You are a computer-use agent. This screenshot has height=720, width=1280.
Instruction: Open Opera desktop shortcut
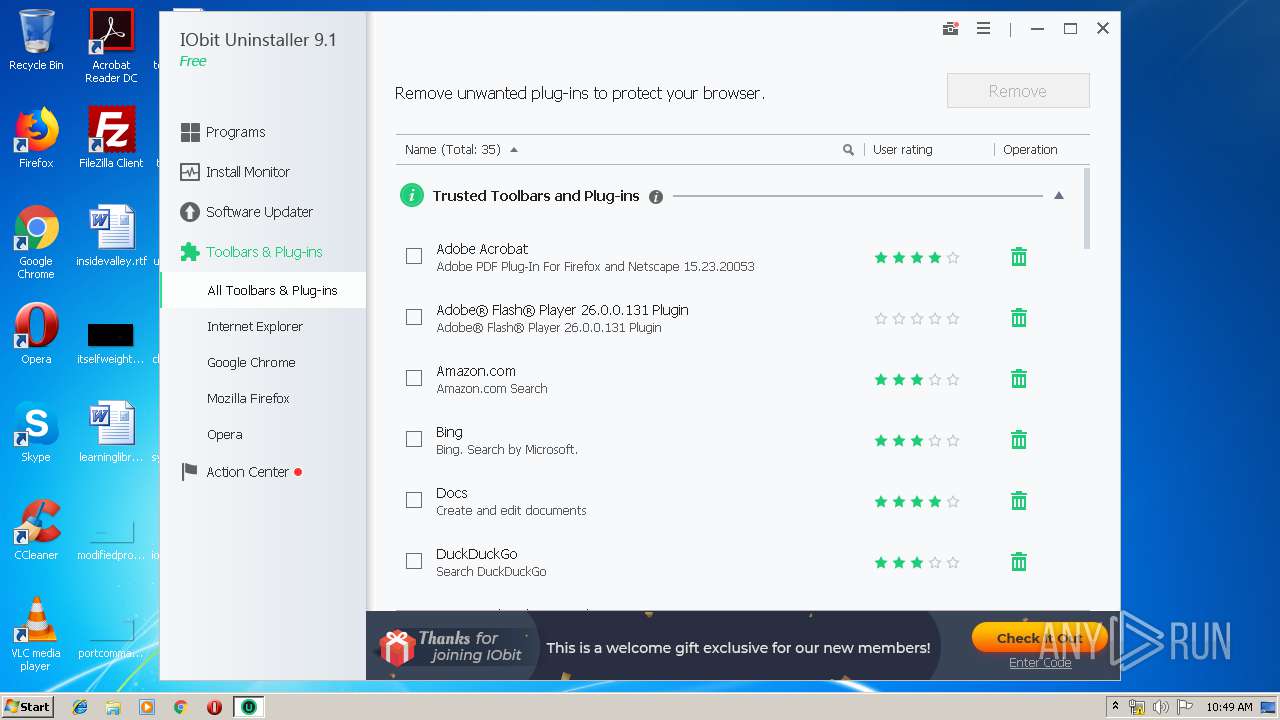coord(36,334)
